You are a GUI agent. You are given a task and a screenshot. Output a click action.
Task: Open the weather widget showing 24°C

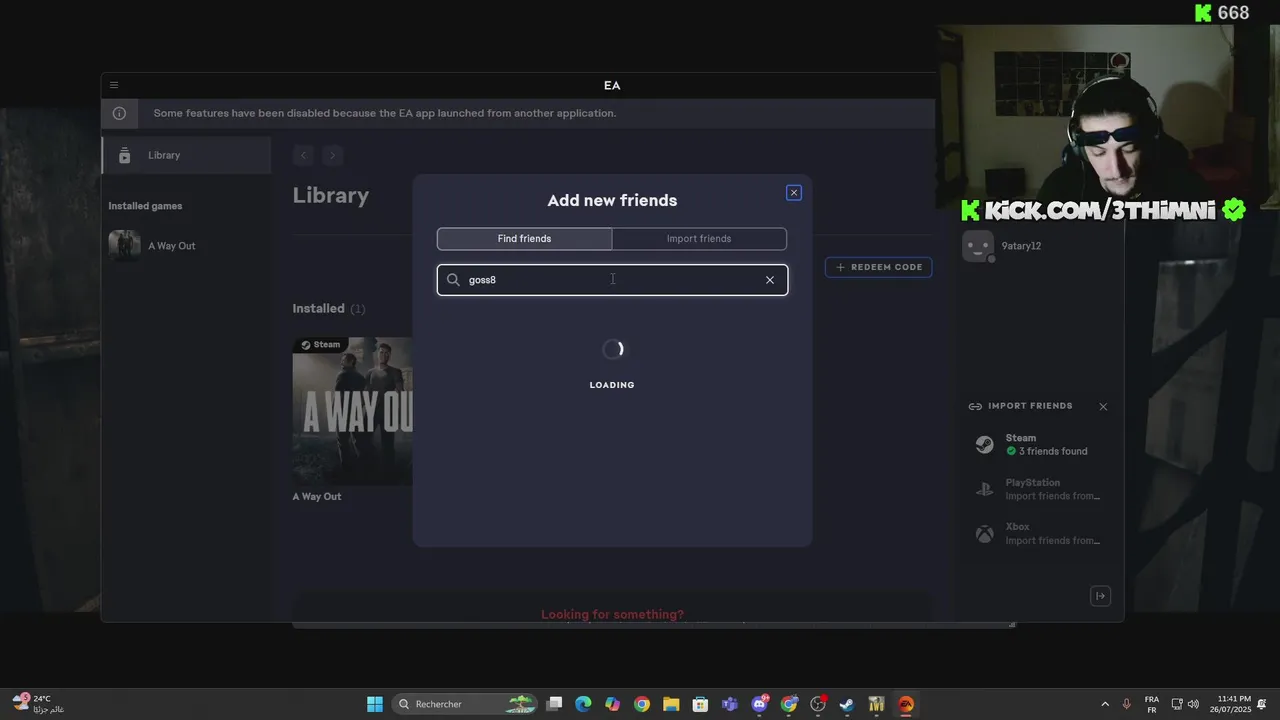(38, 704)
